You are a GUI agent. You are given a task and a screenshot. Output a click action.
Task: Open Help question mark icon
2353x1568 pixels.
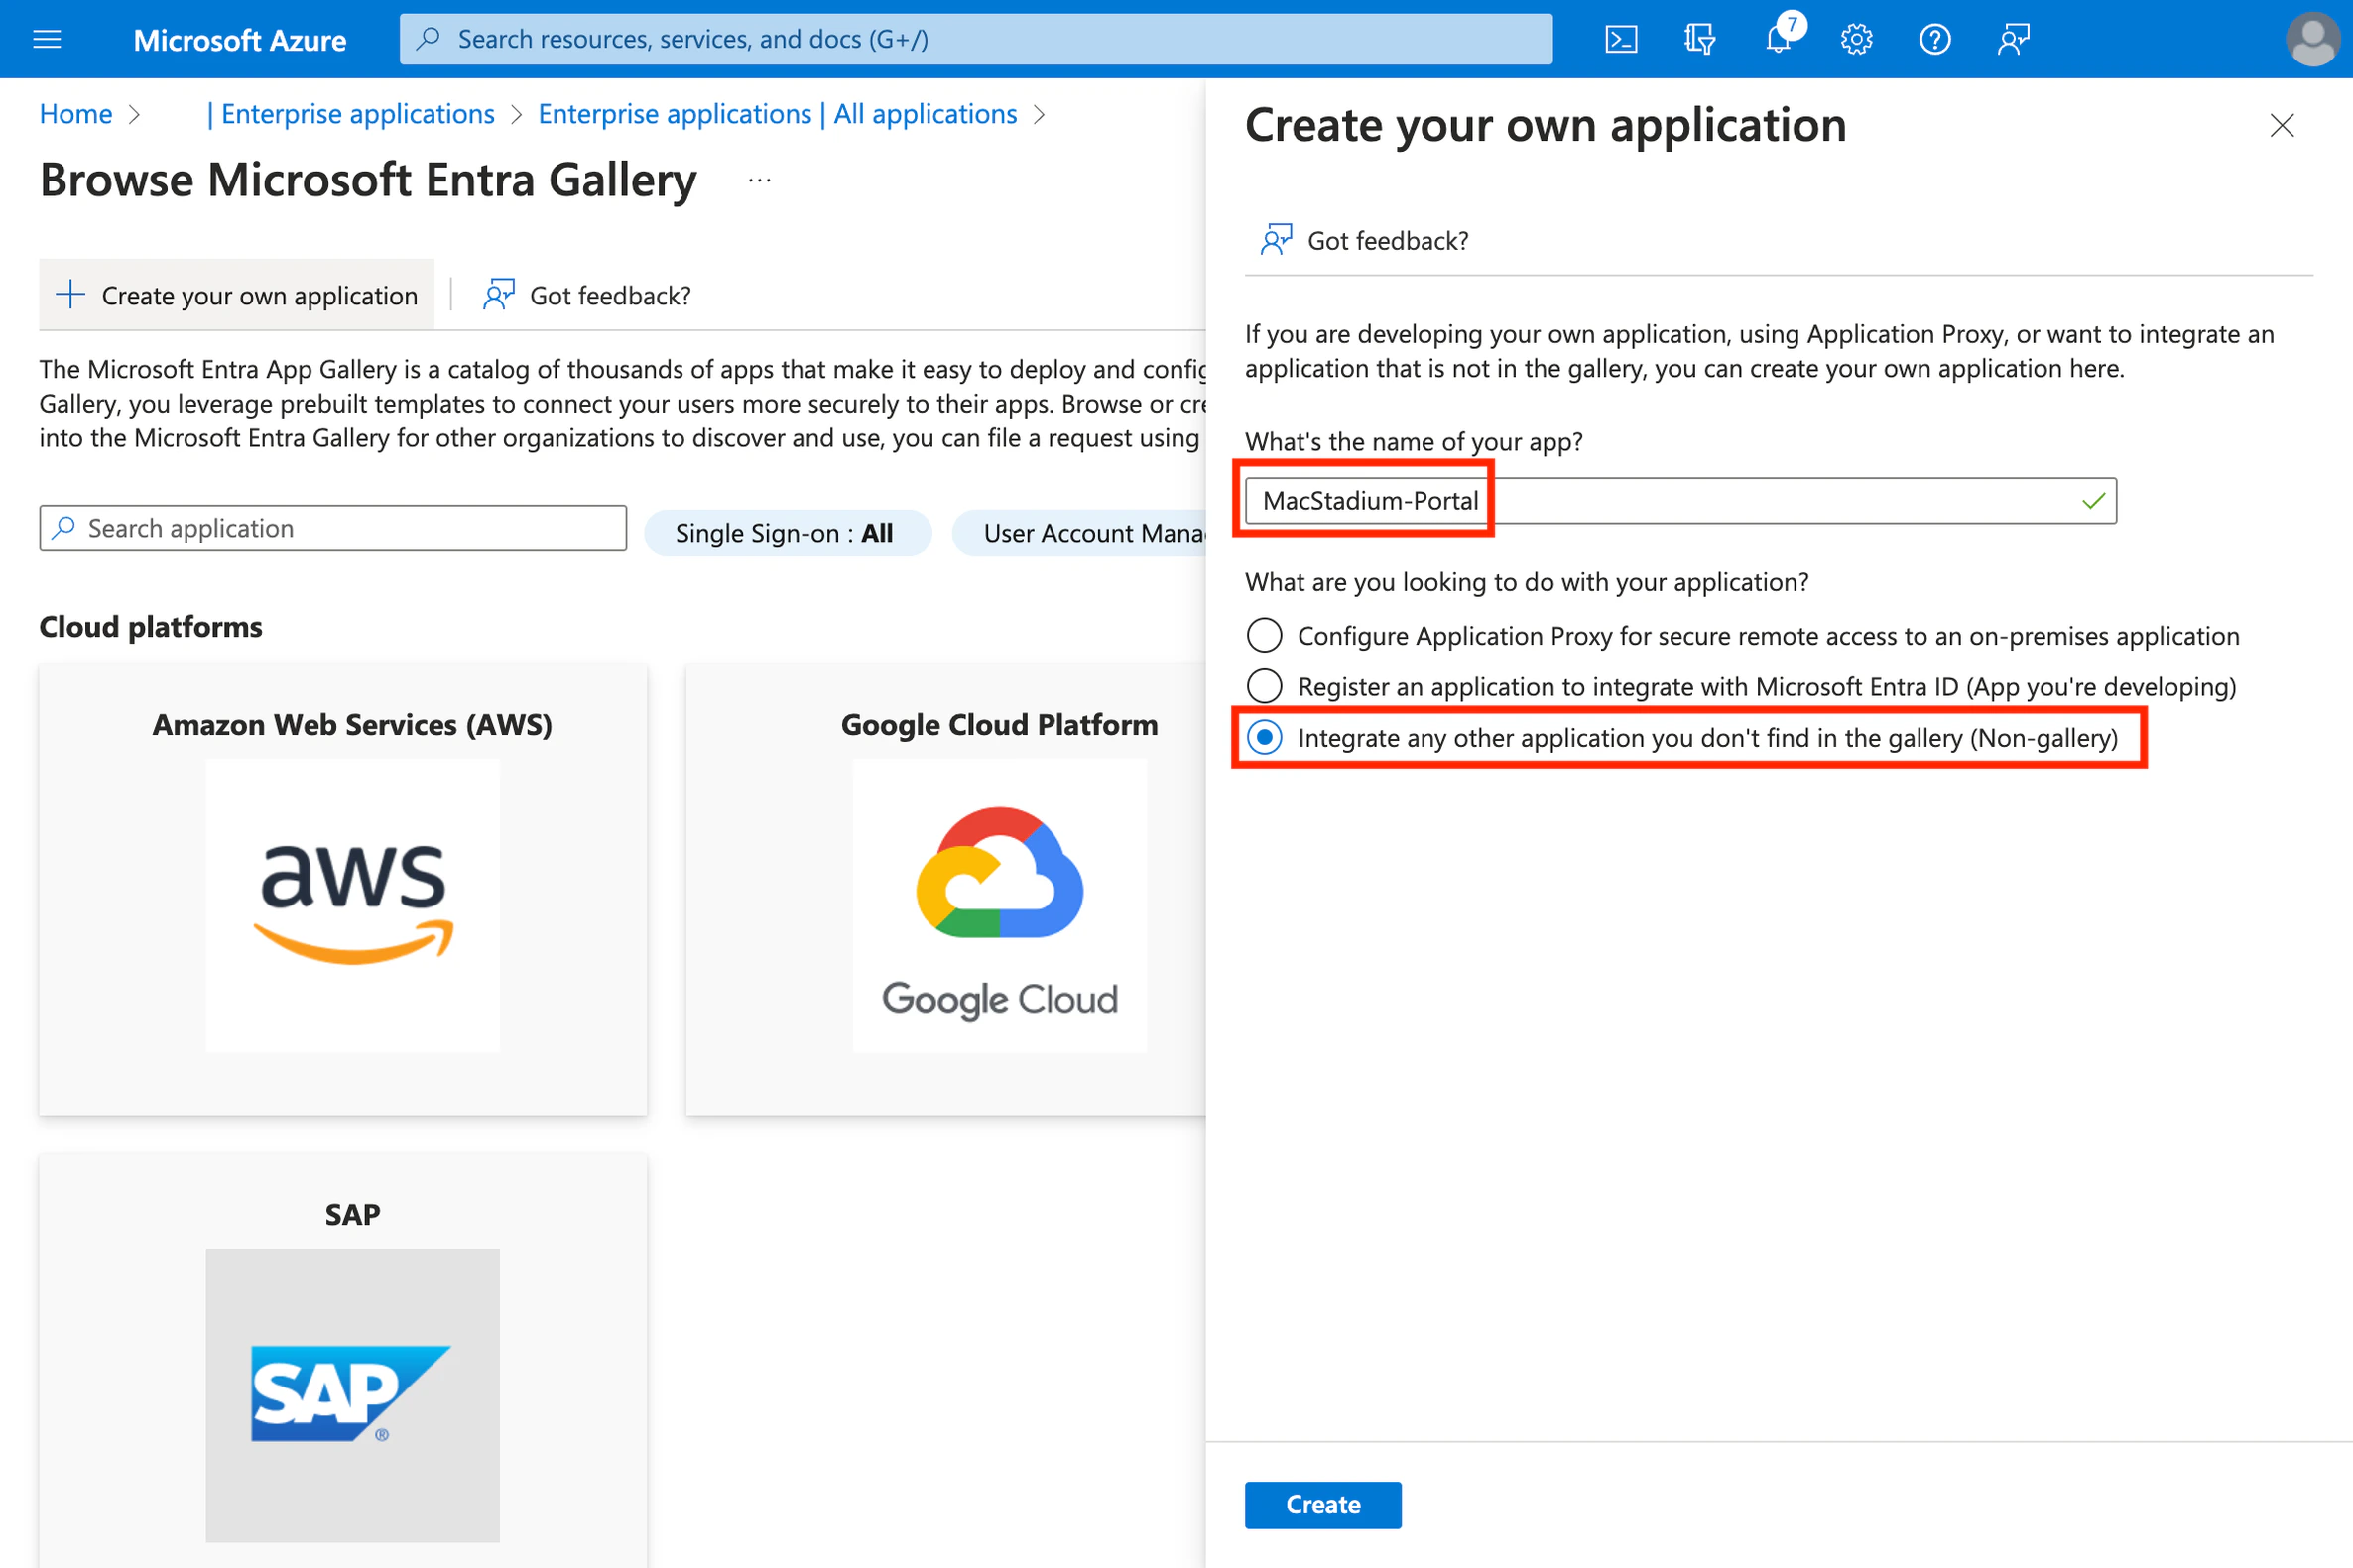point(1934,39)
